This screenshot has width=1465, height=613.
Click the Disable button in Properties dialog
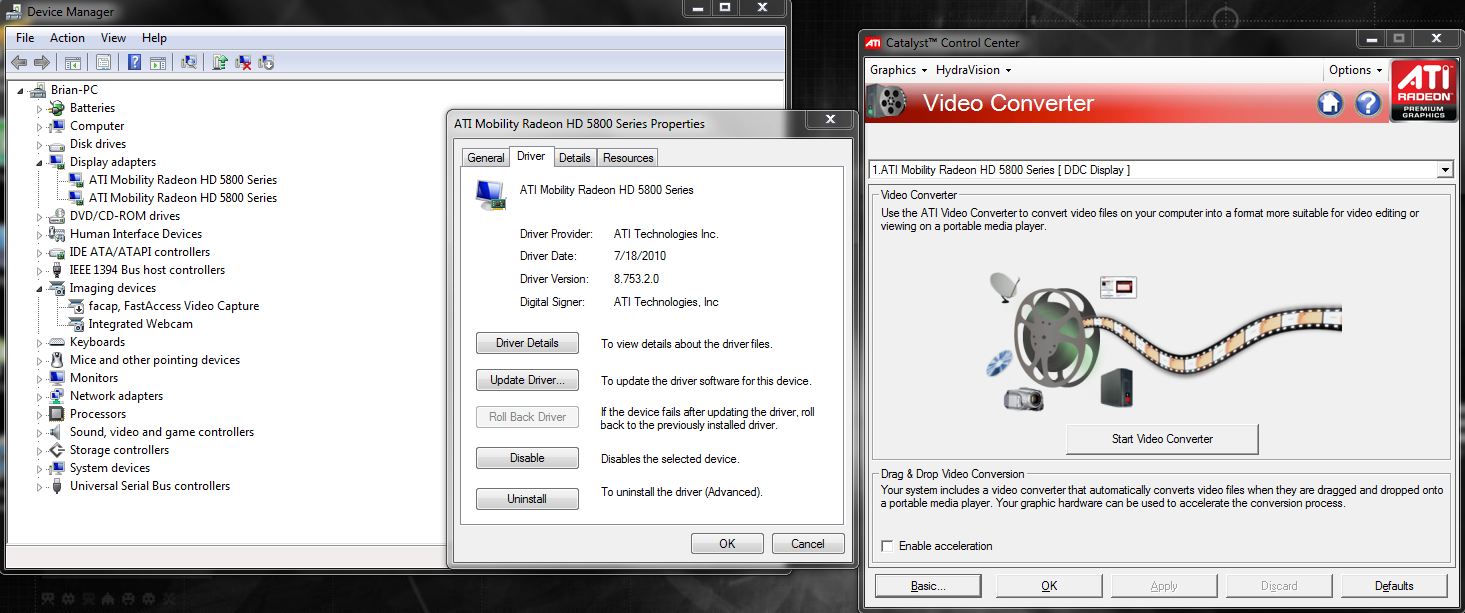pyautogui.click(x=527, y=458)
